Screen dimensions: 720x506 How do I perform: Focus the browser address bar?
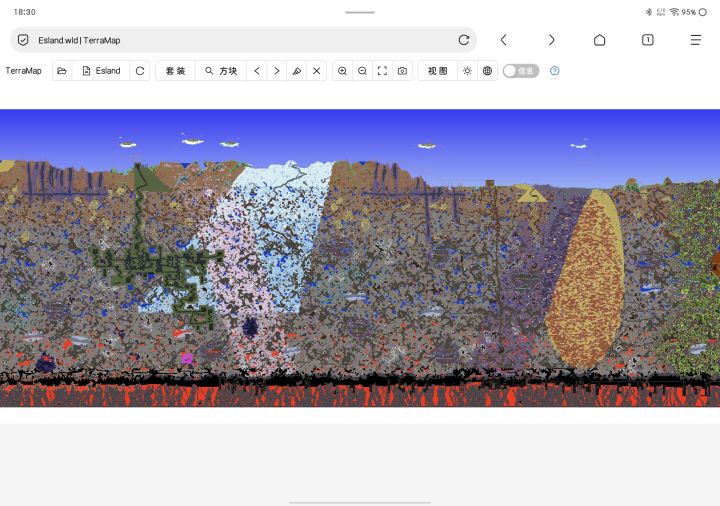(x=243, y=40)
